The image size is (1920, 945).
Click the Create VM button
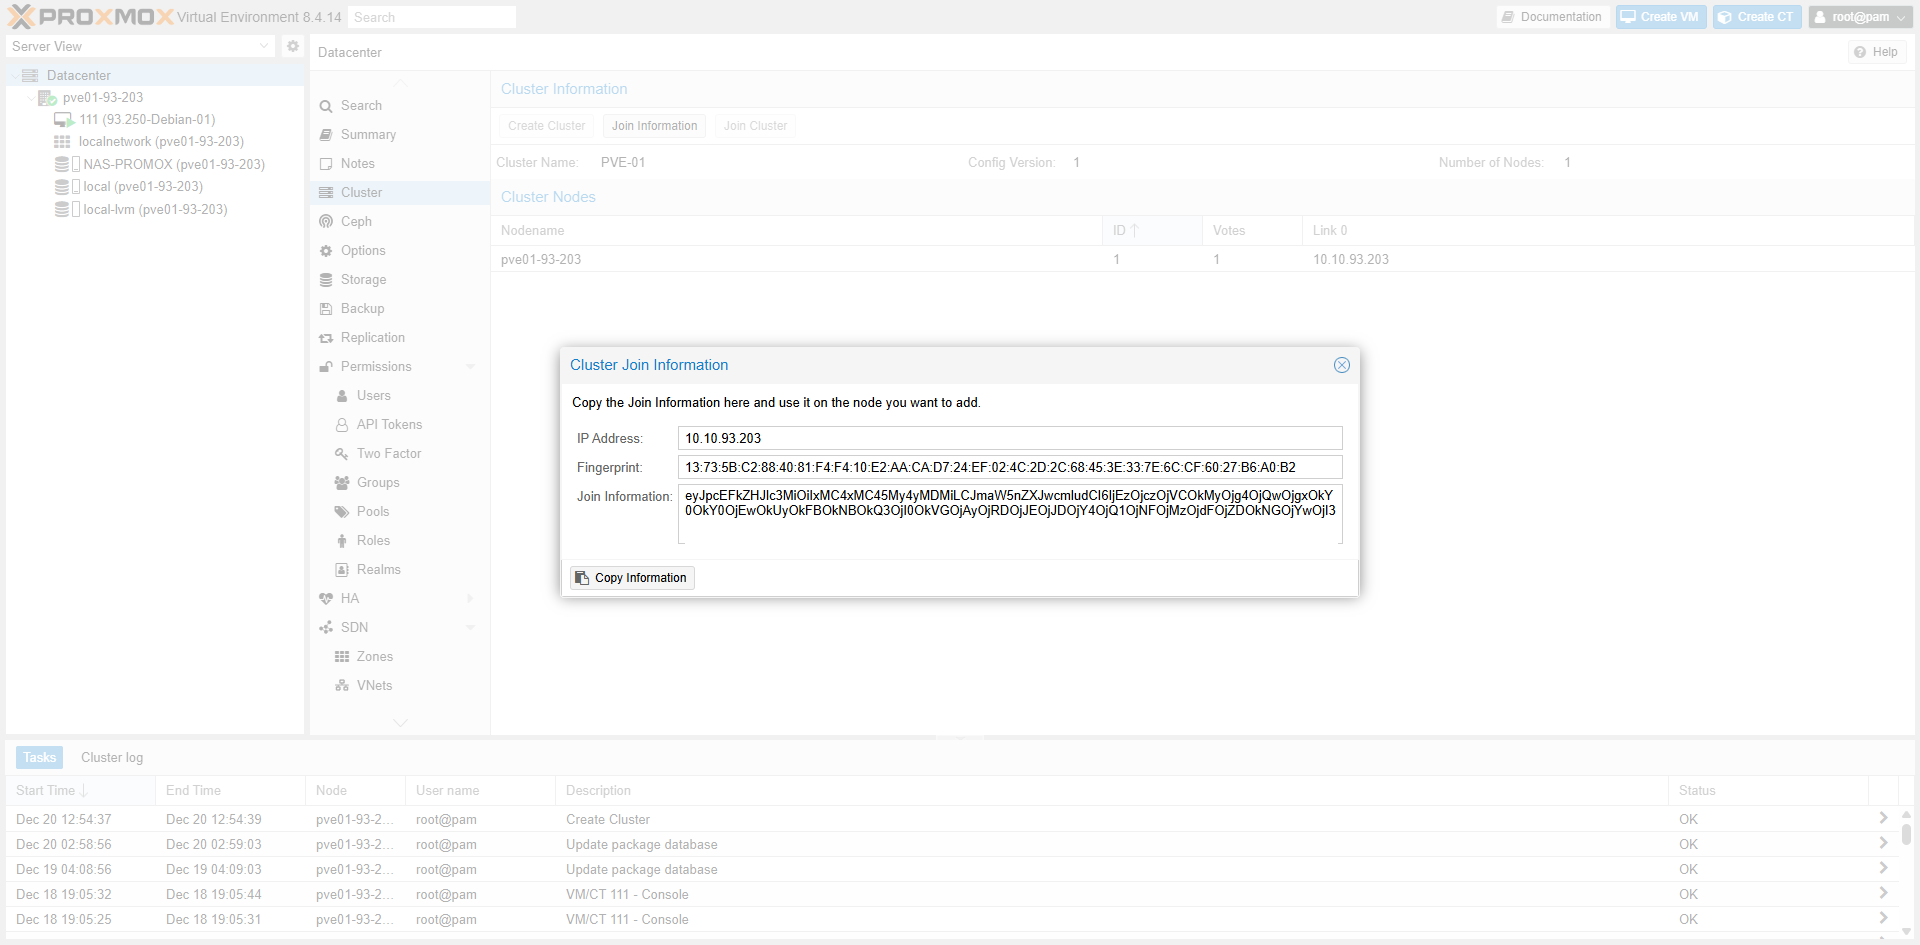(x=1660, y=17)
